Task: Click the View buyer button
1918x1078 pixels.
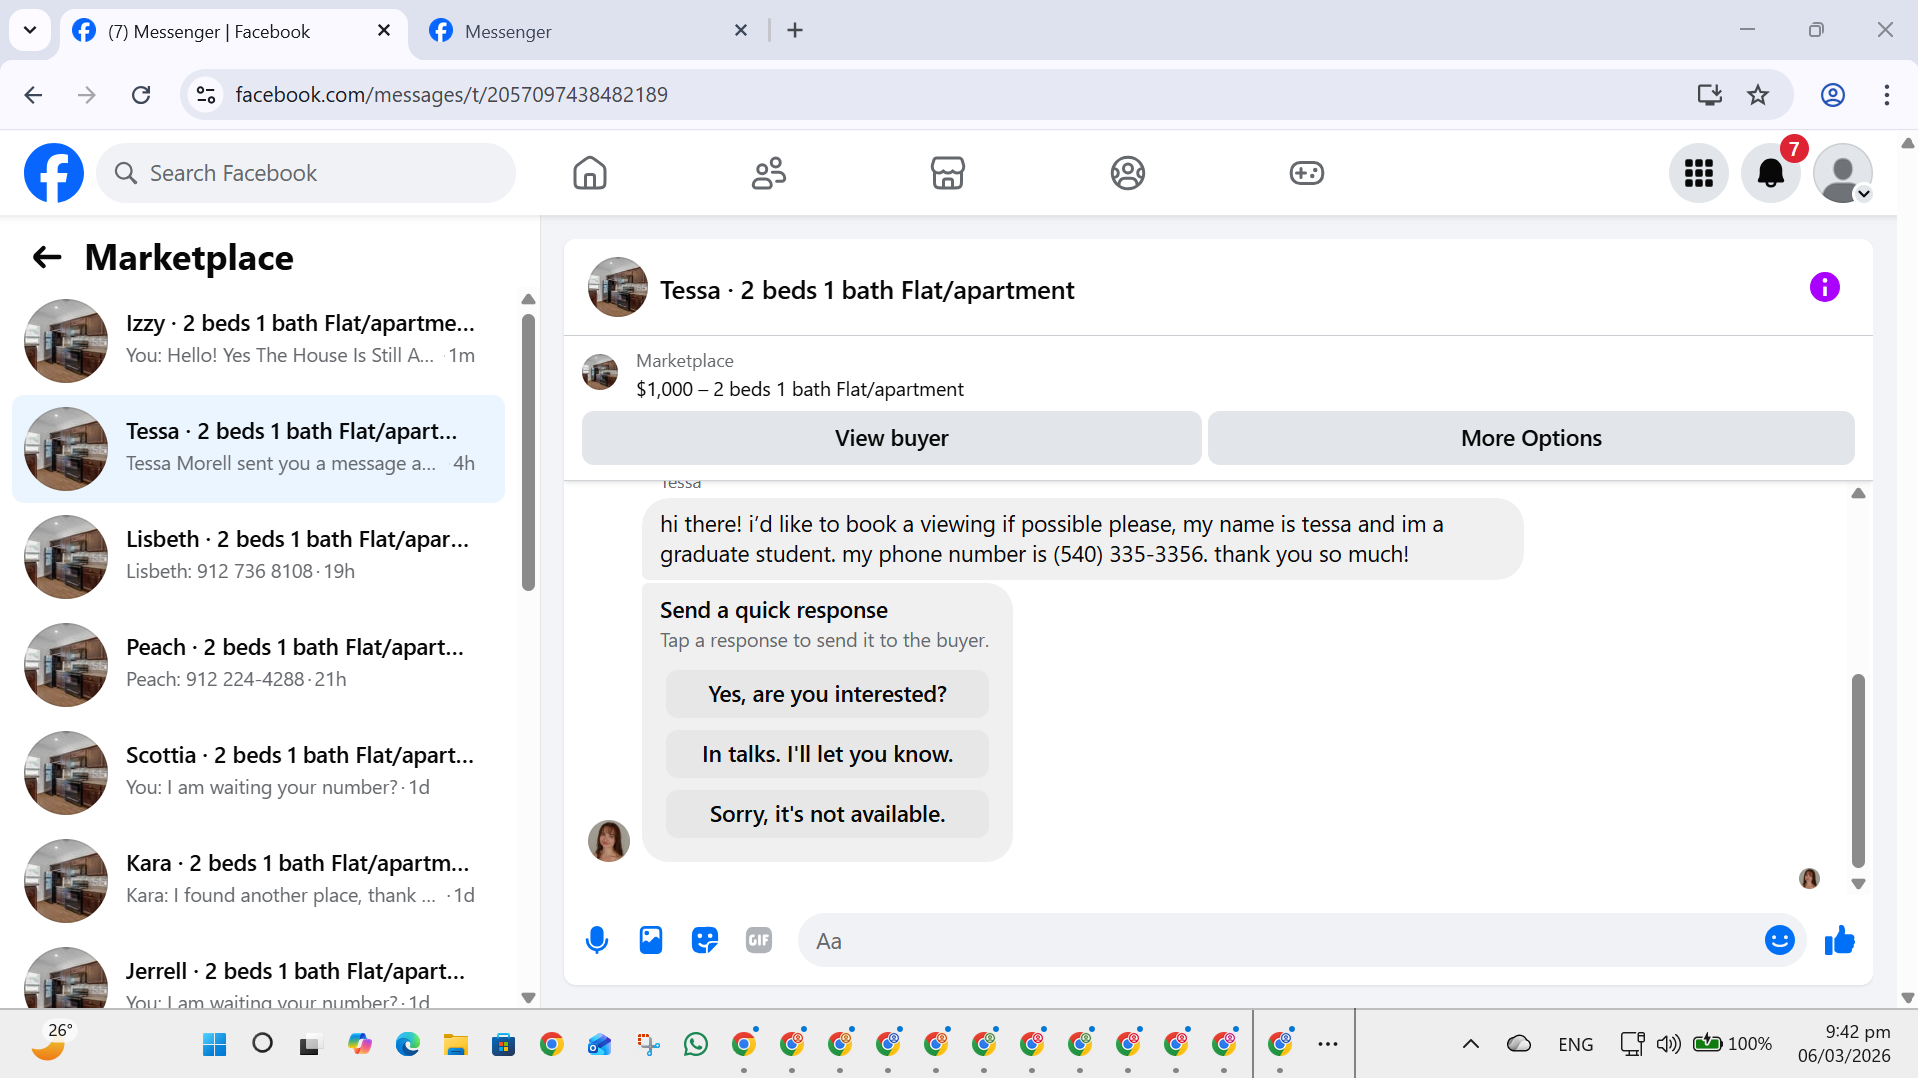Action: 891,438
